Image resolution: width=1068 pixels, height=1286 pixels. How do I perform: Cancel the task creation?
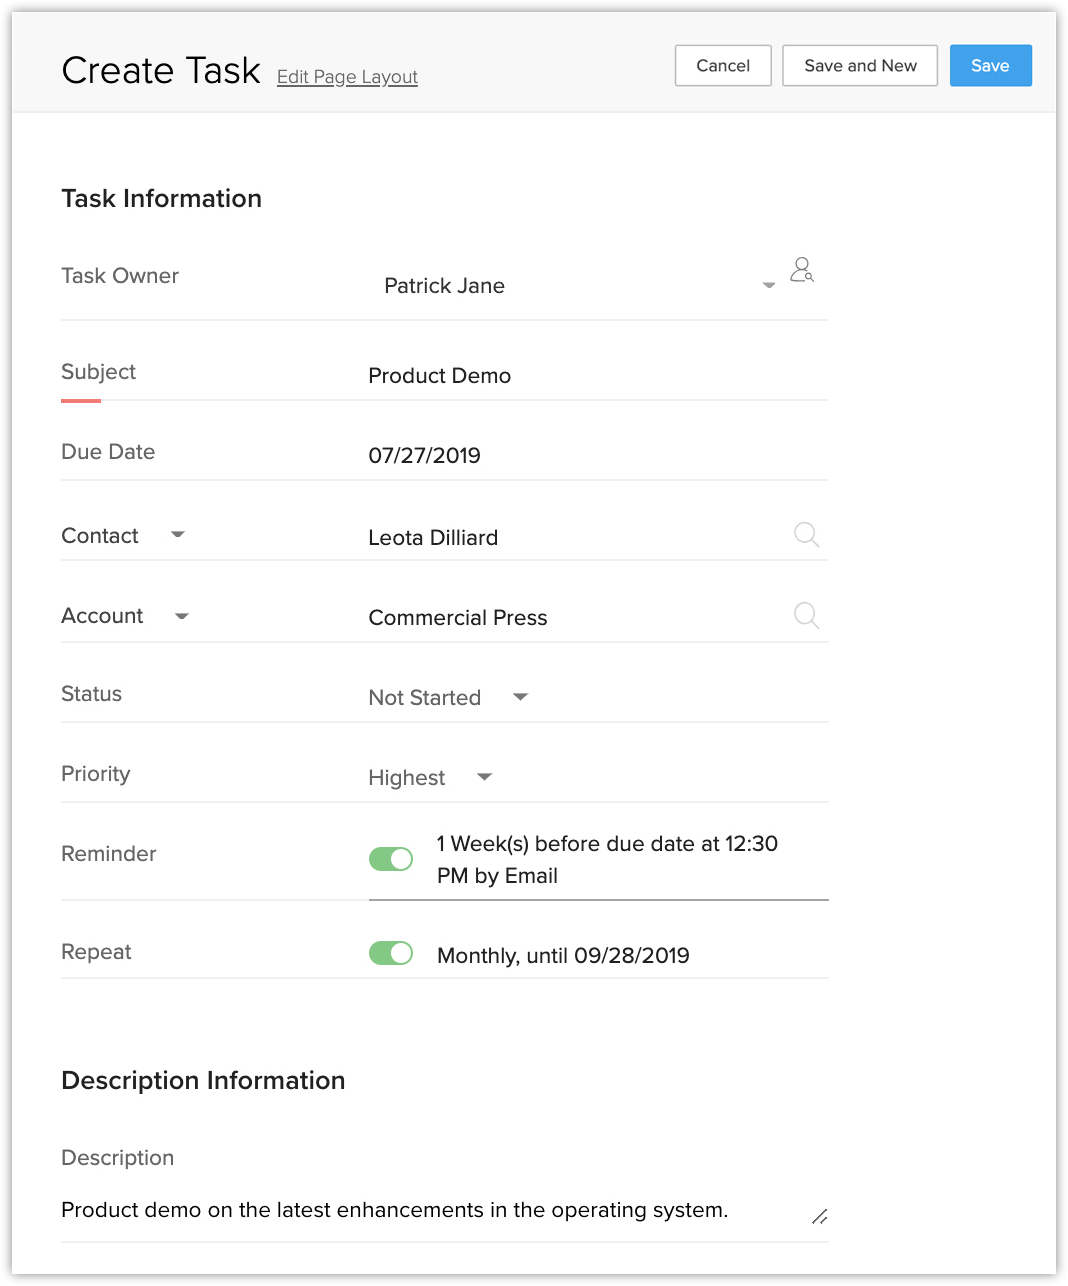pos(723,66)
